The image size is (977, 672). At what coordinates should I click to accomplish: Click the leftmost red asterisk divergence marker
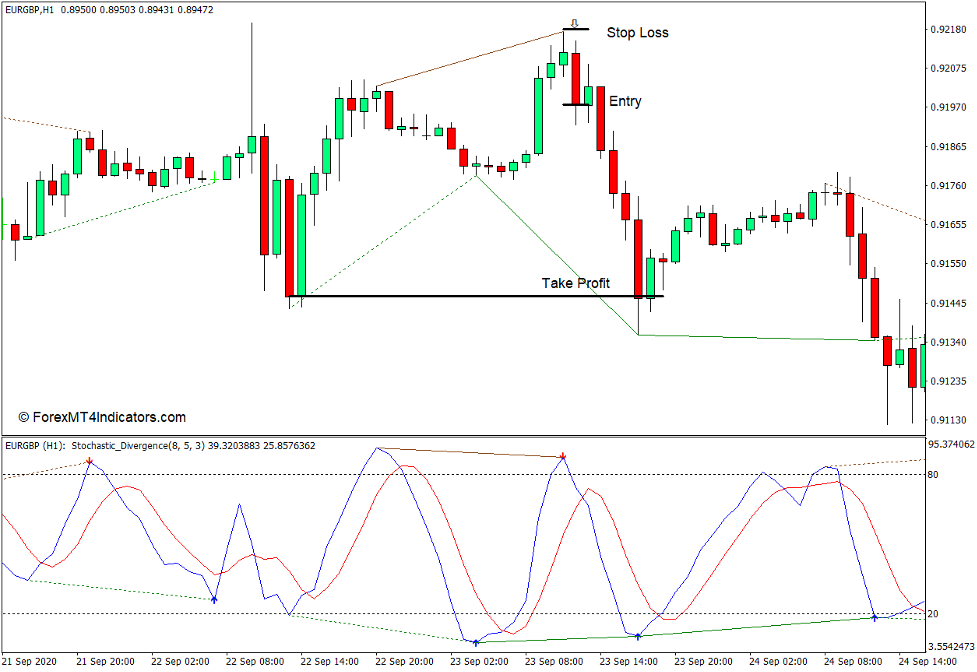[89, 460]
